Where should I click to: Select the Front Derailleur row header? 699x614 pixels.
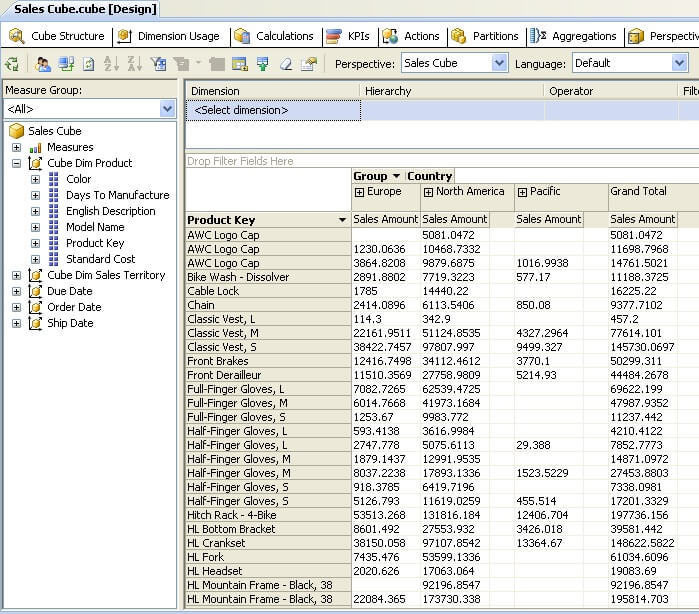[x=268, y=375]
